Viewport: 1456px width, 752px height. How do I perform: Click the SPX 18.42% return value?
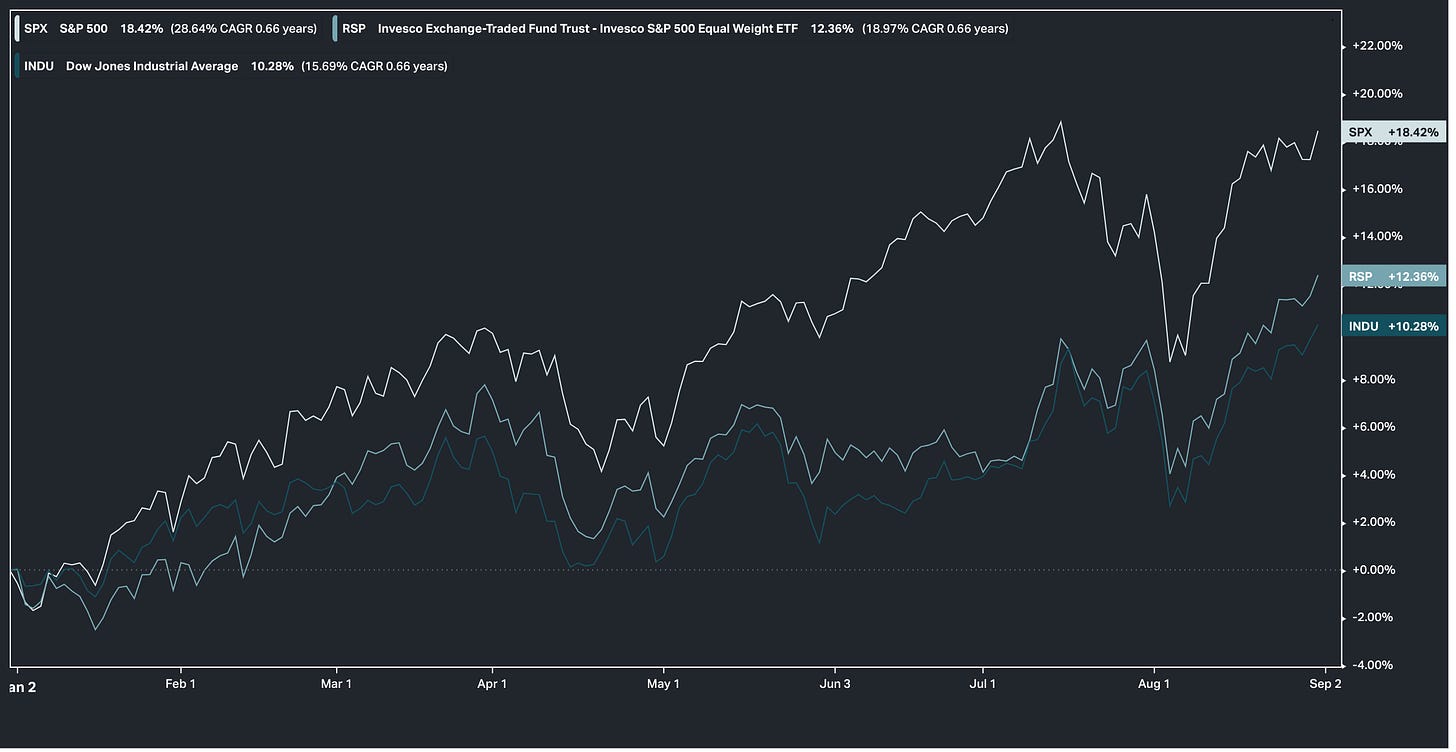(141, 29)
